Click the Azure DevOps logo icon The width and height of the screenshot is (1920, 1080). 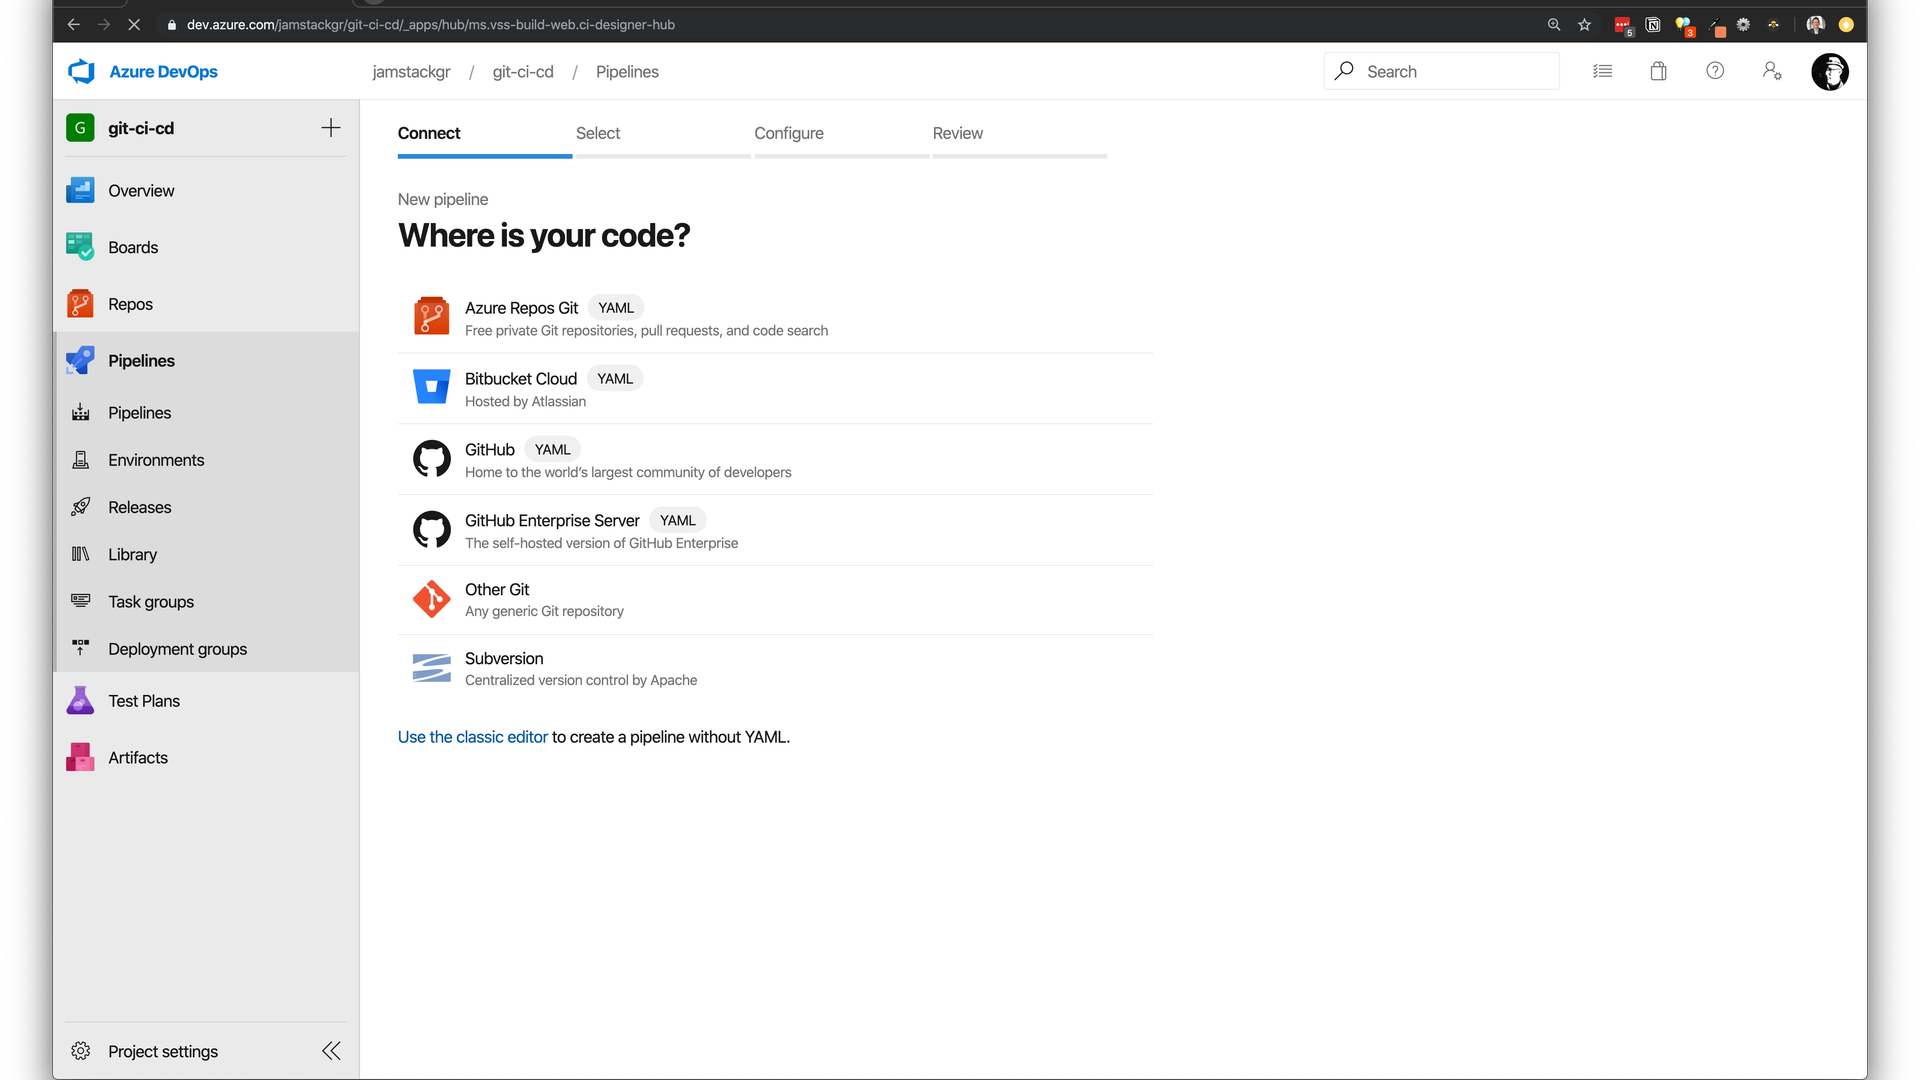coord(81,71)
